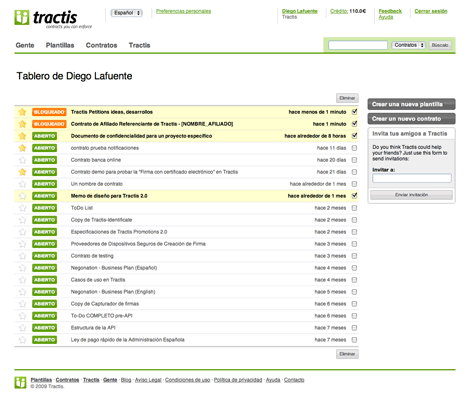Viewport: 470px width, 415px height.
Task: Star the ToDo List contract
Action: click(x=22, y=208)
